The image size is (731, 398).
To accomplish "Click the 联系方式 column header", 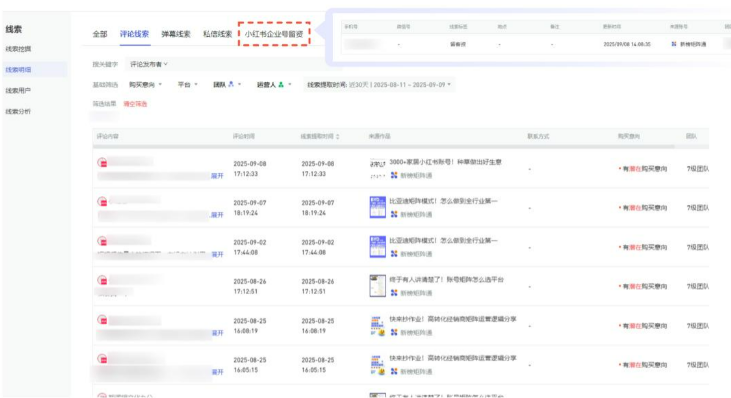I will coord(538,137).
